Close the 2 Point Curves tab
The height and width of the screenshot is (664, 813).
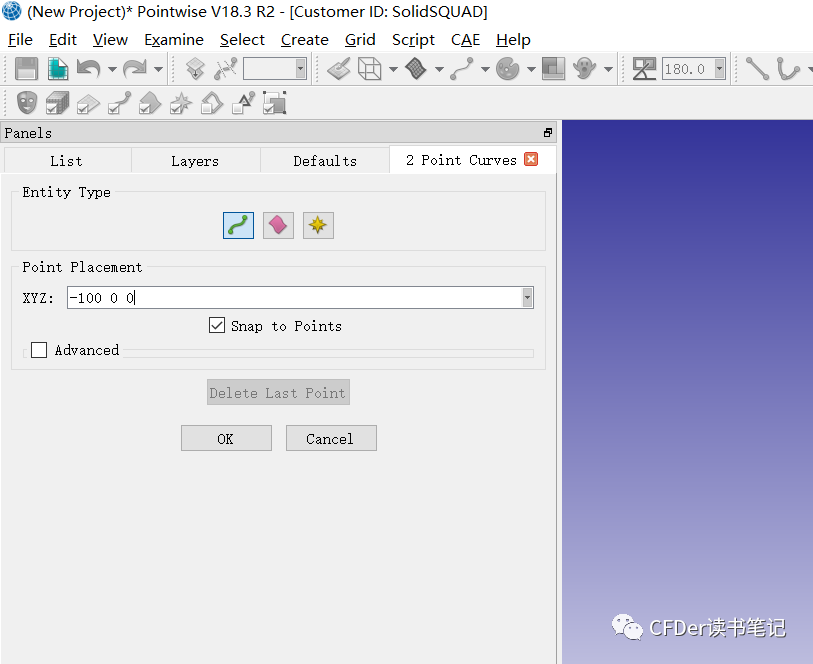pyautogui.click(x=531, y=159)
